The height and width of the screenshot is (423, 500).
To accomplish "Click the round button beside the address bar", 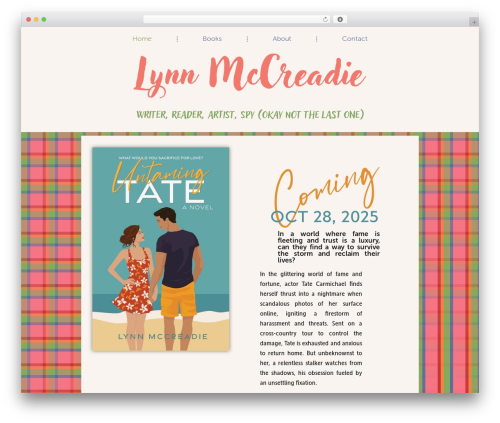I will pos(340,20).
